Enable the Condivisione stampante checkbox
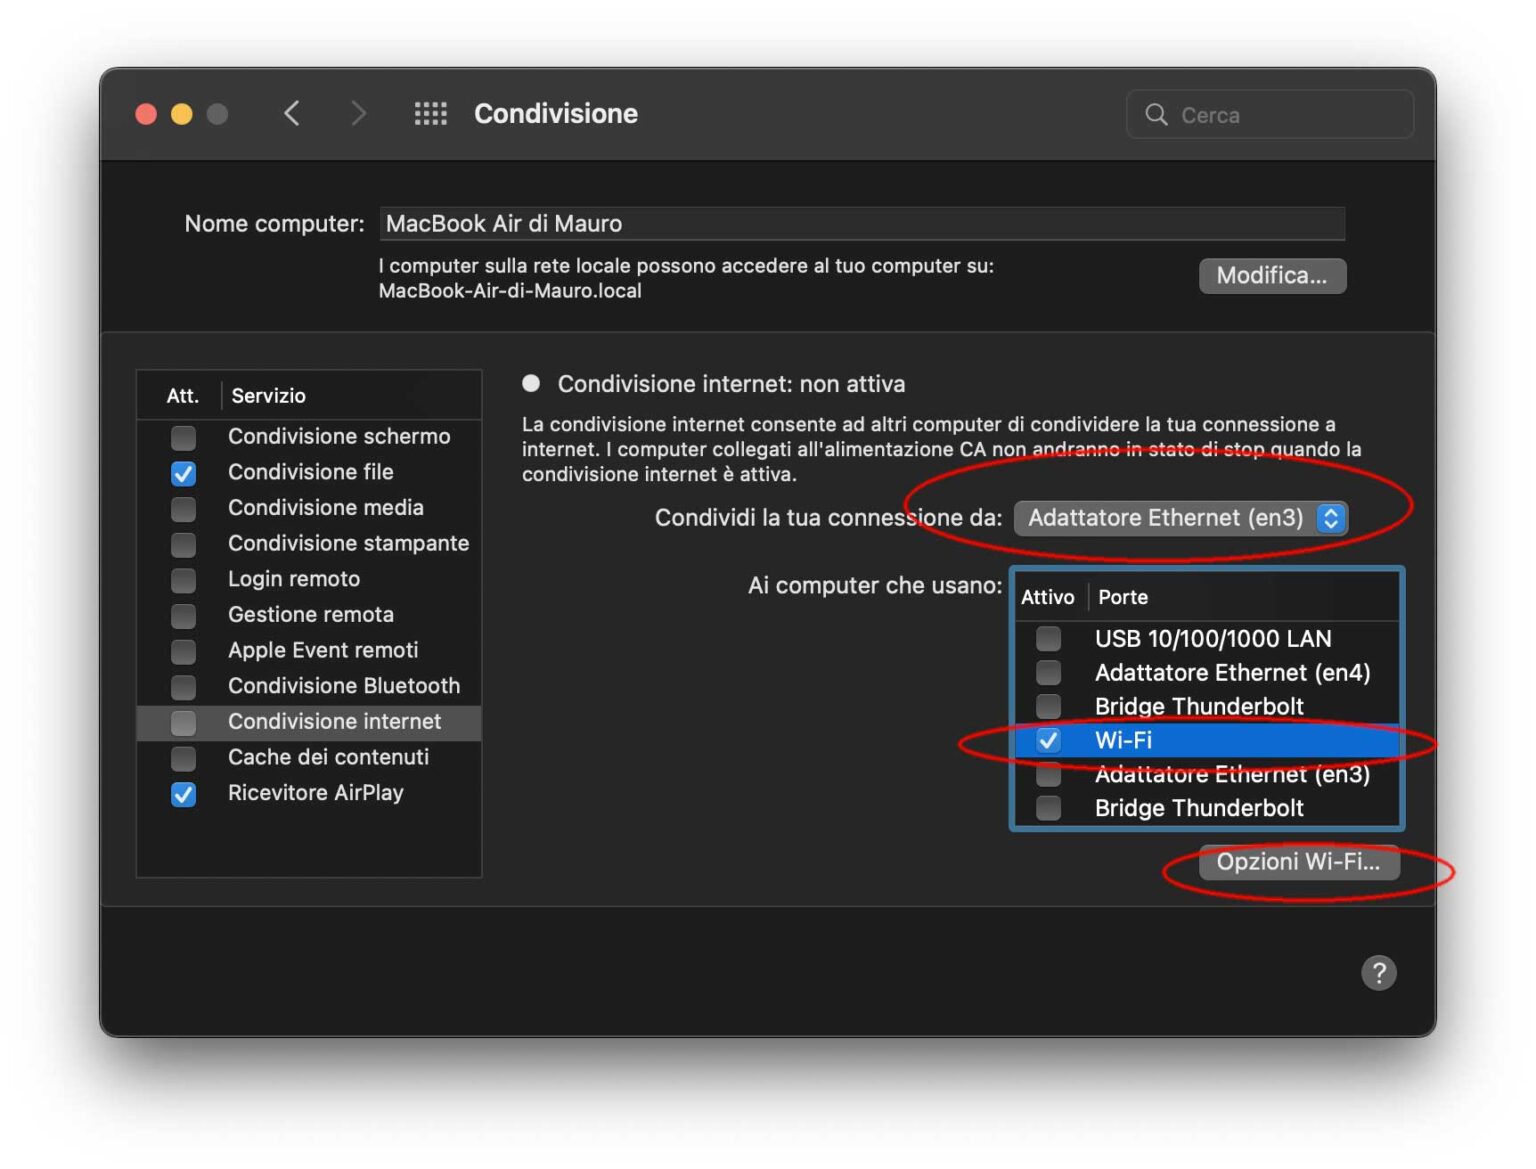Image resolution: width=1536 pixels, height=1169 pixels. pos(183,545)
